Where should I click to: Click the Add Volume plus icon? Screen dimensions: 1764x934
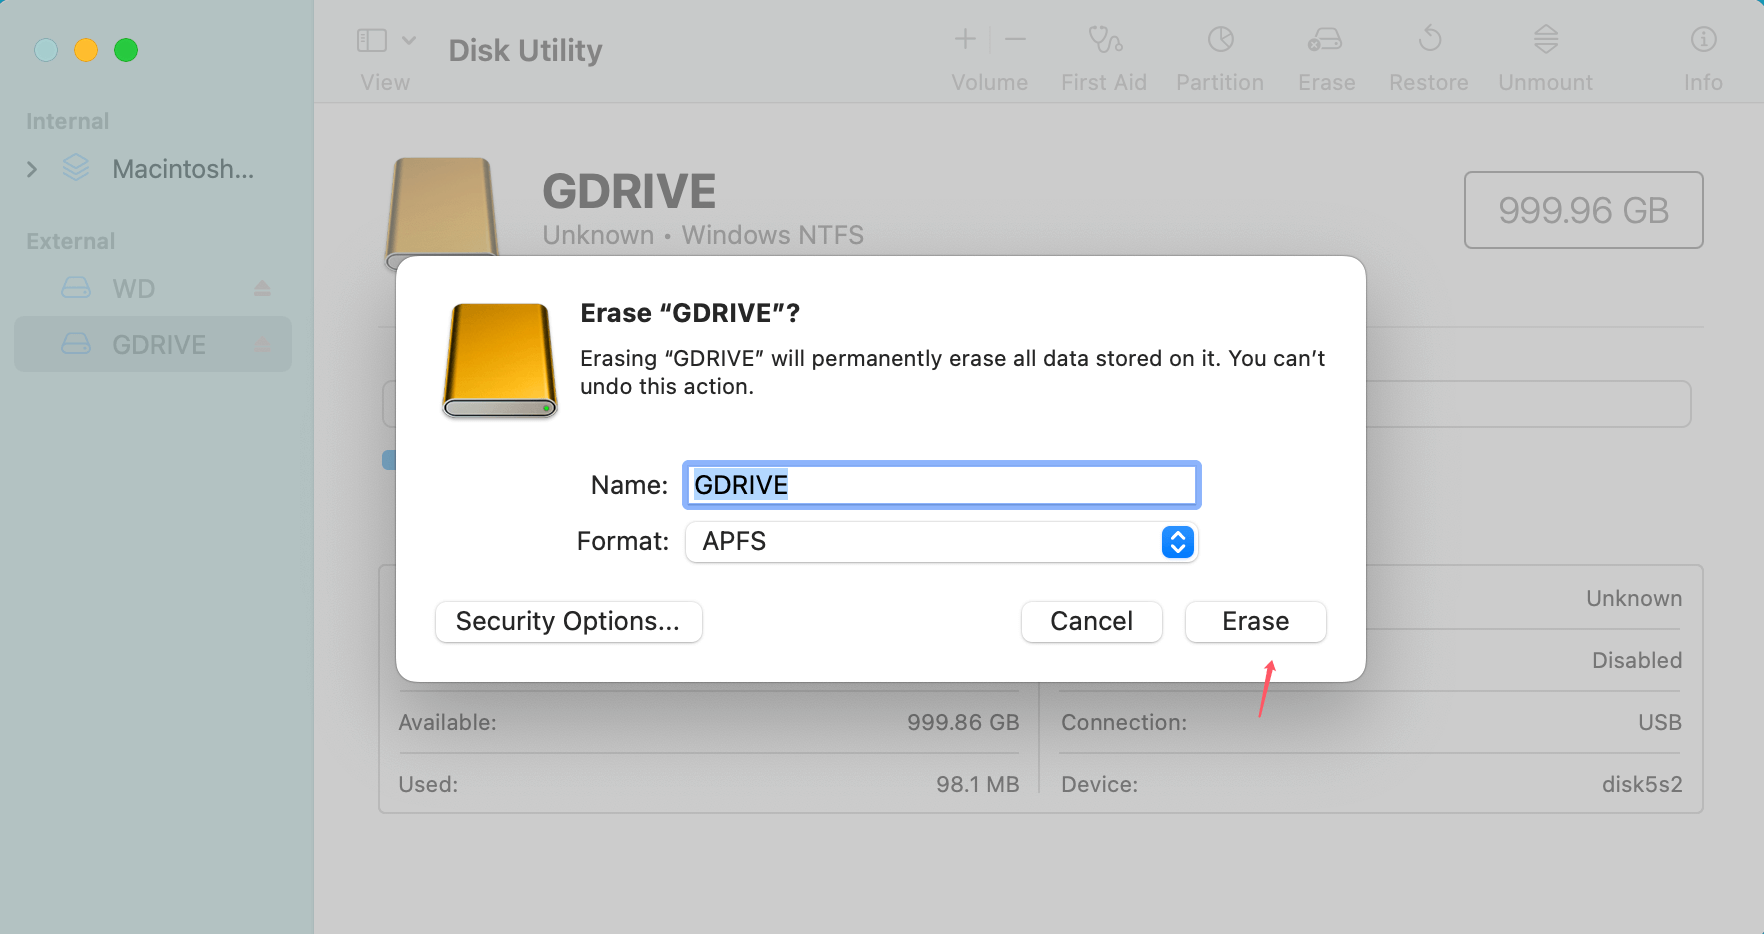964,40
